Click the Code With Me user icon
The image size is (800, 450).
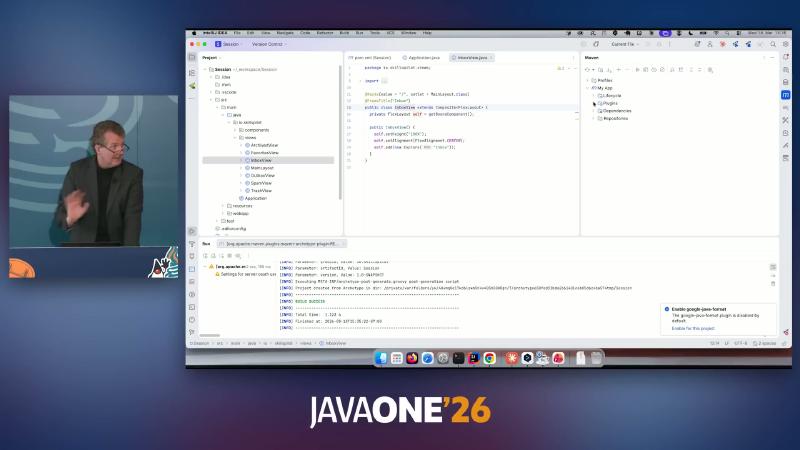click(710, 44)
